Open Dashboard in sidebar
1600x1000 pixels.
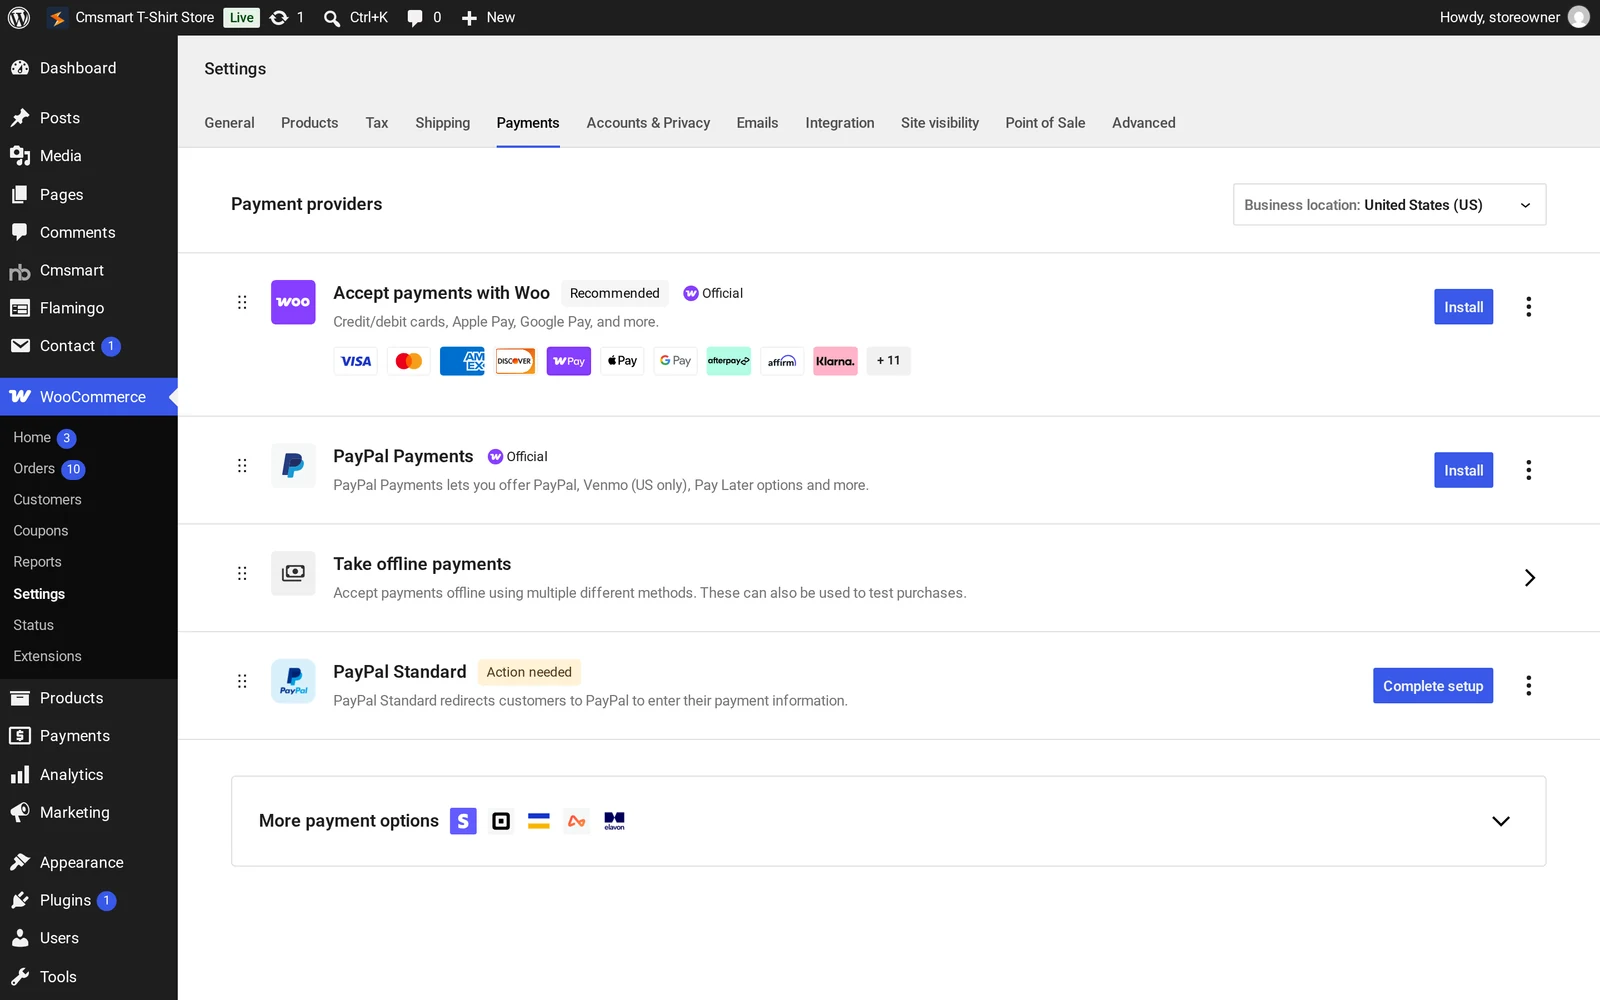pyautogui.click(x=89, y=68)
